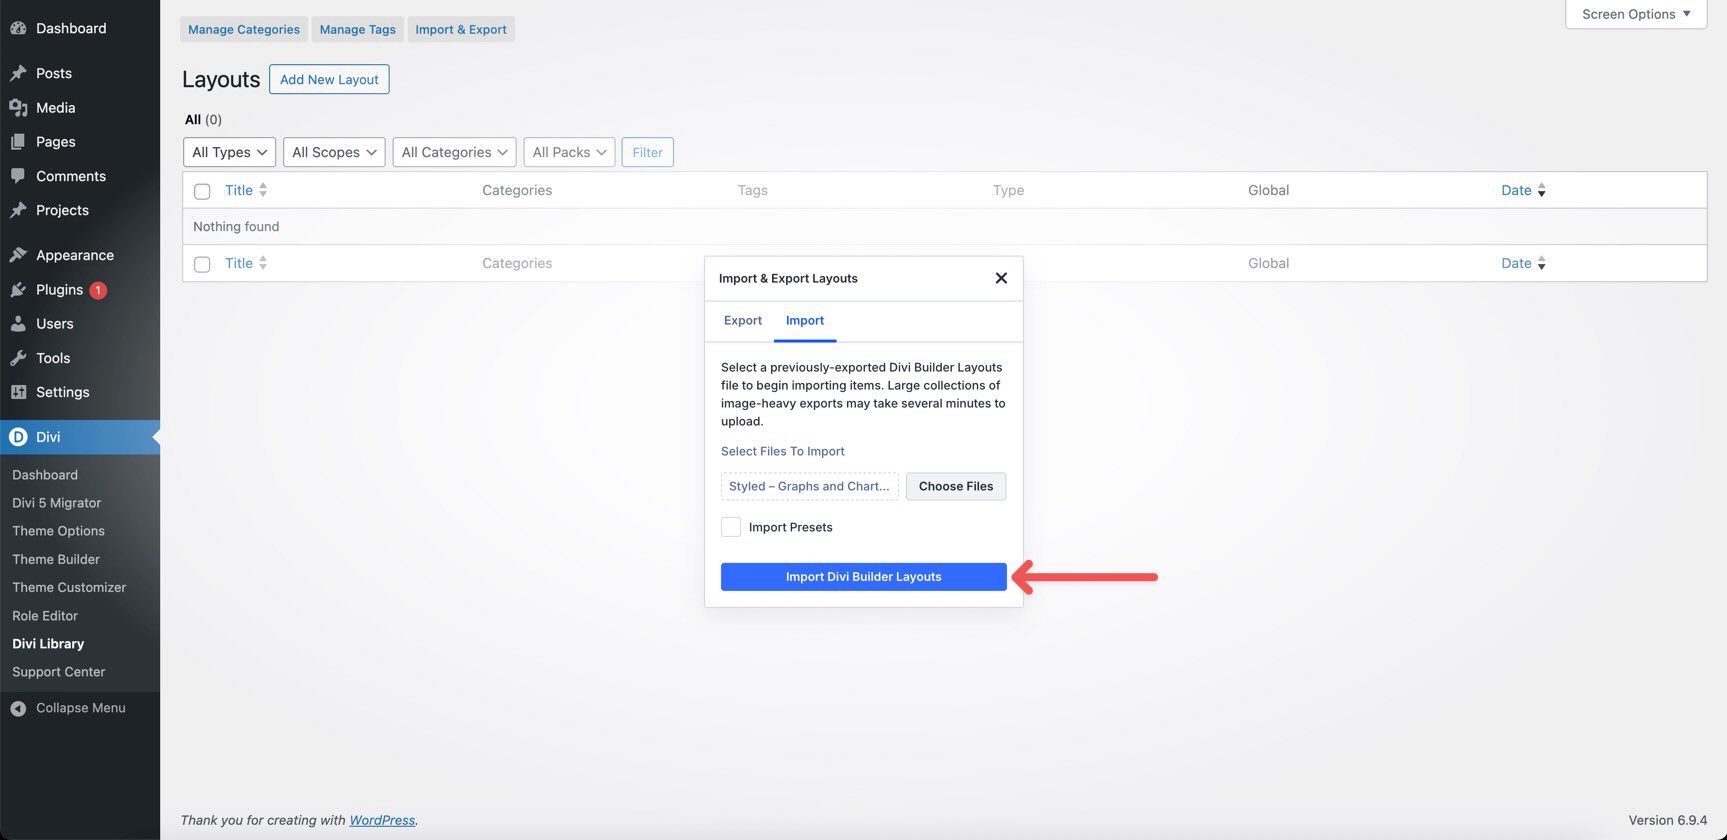Open Theme Options submenu item
This screenshot has width=1727, height=840.
coord(58,531)
